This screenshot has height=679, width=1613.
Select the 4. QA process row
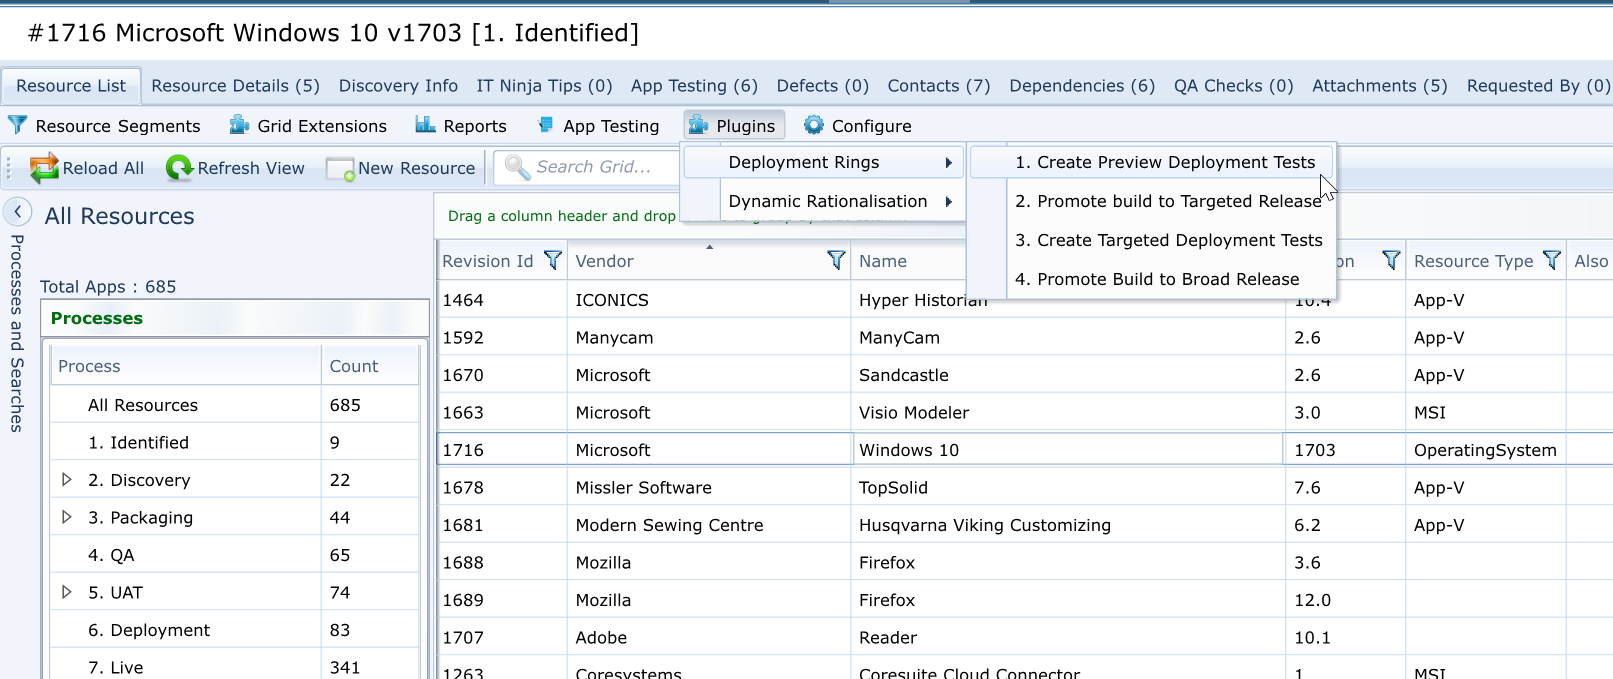click(x=235, y=555)
